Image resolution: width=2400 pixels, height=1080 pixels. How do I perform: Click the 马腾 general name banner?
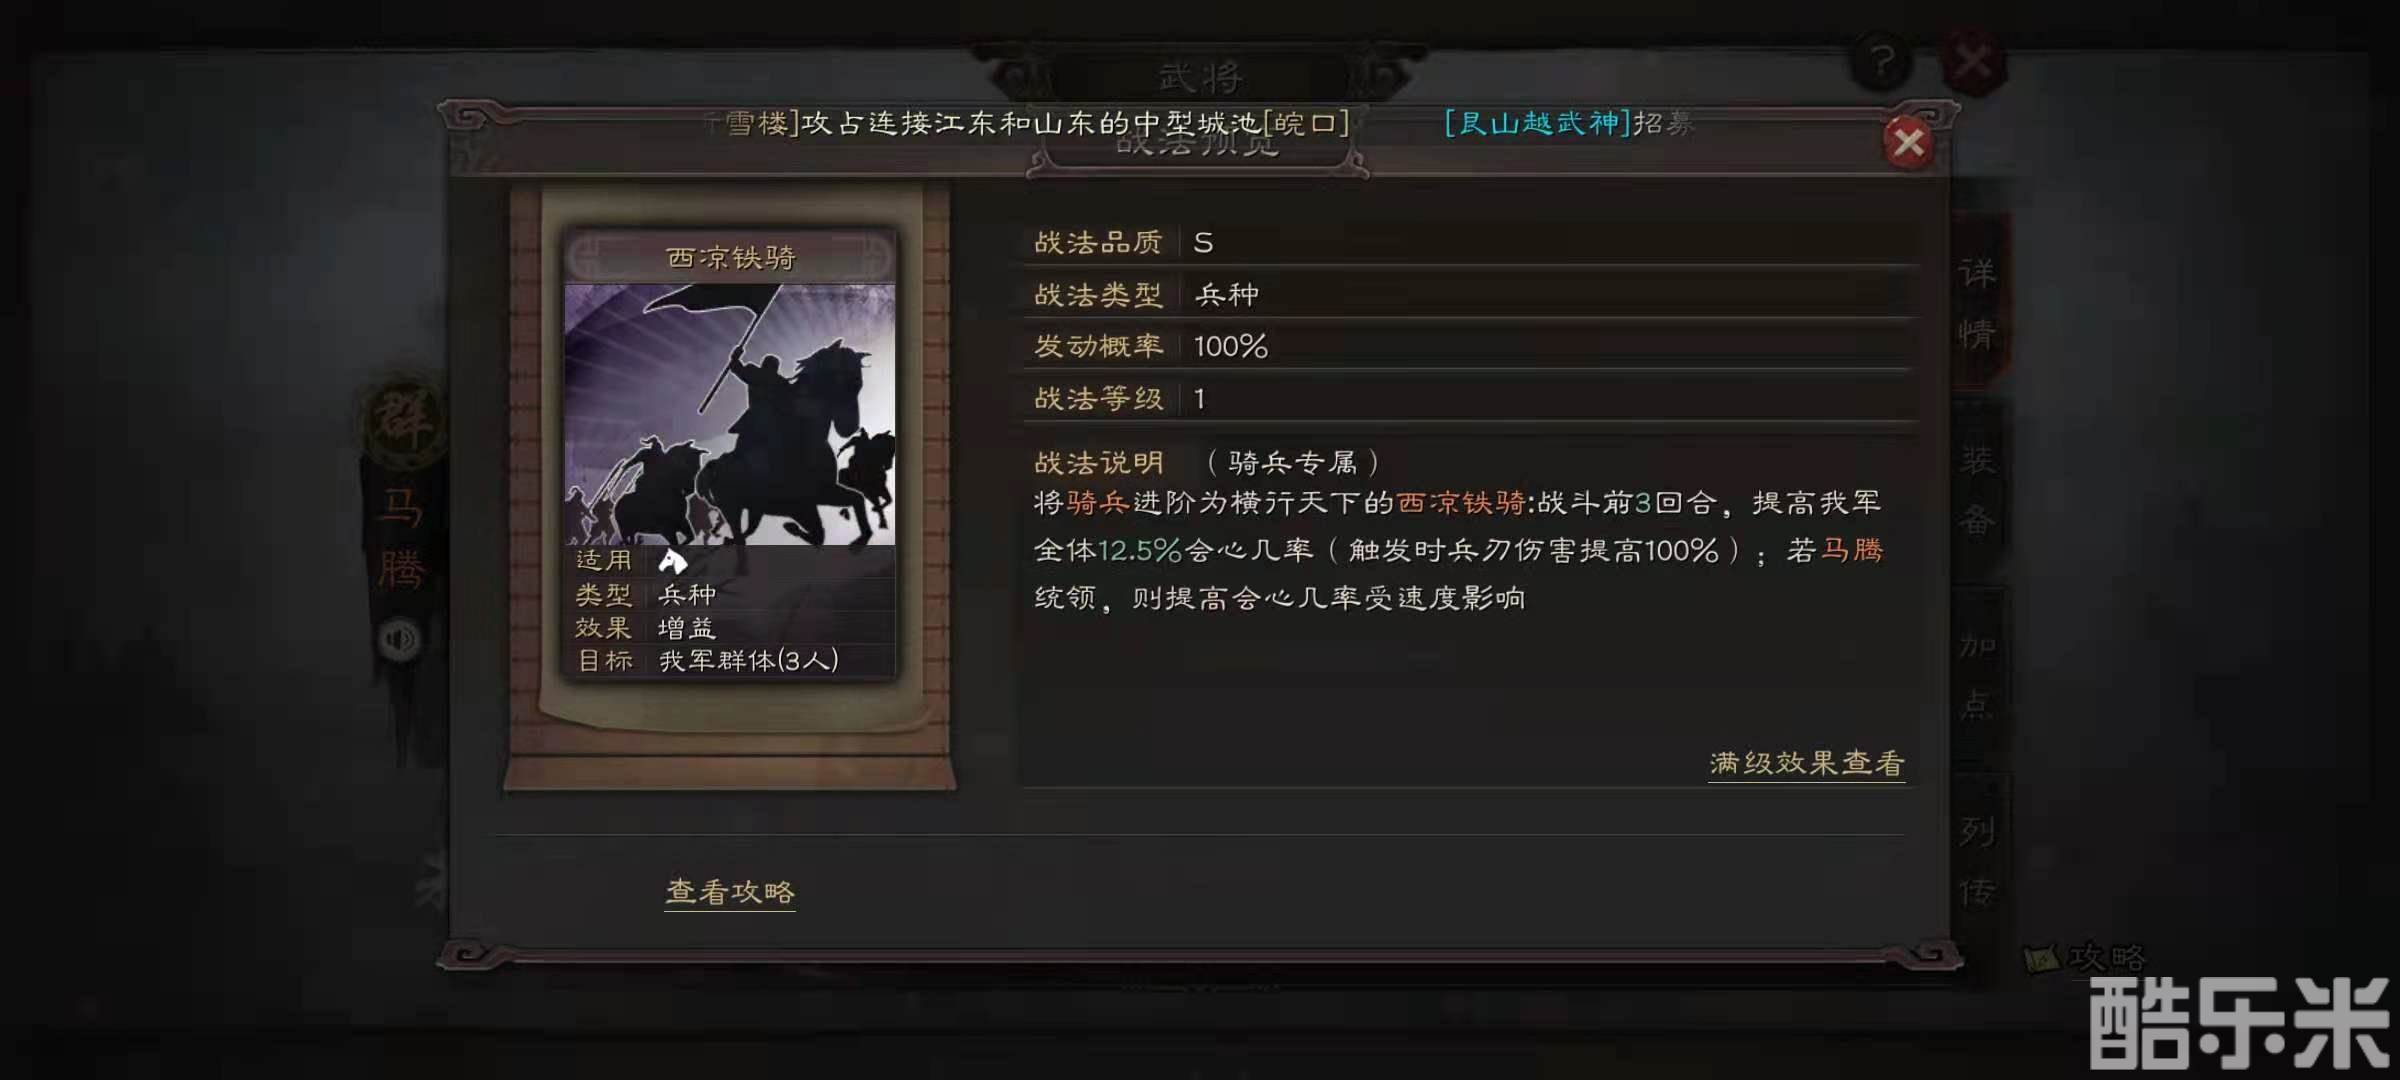point(401,540)
